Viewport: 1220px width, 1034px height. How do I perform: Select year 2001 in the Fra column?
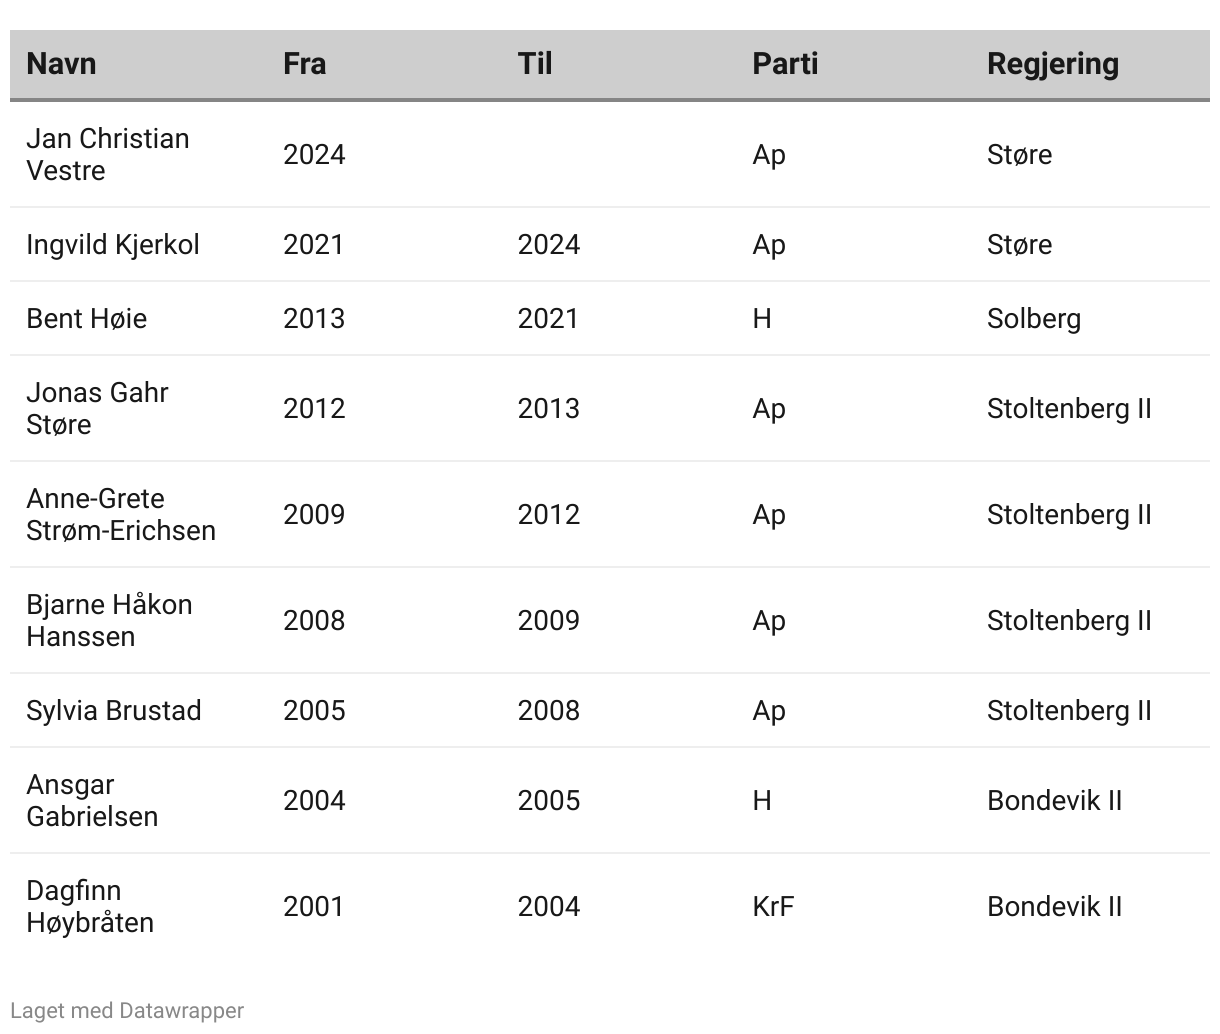313,907
